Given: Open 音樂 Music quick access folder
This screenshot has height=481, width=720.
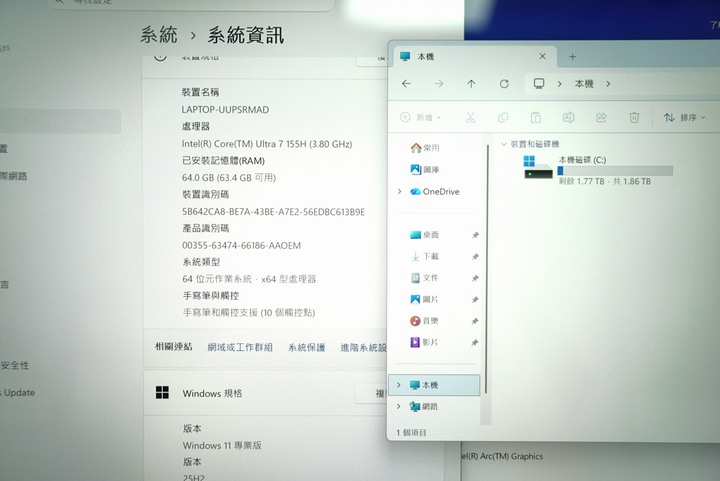Looking at the screenshot, I should pyautogui.click(x=424, y=321).
